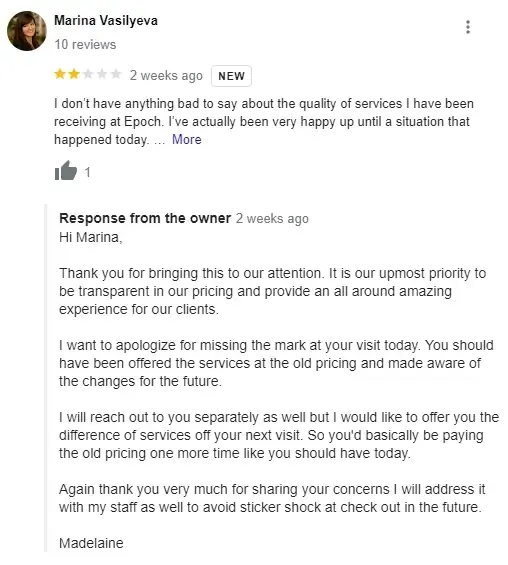508x565 pixels.
Task: Click the Hi Marina greeting line
Action: pyautogui.click(x=91, y=237)
